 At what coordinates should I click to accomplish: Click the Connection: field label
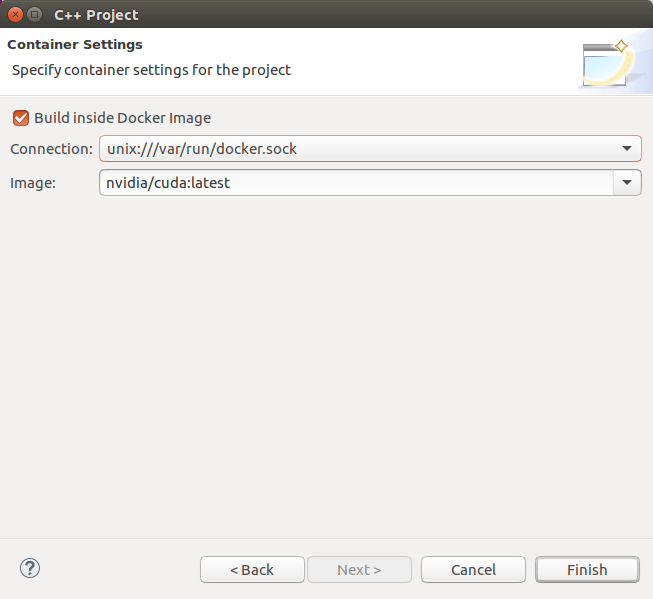pos(51,149)
